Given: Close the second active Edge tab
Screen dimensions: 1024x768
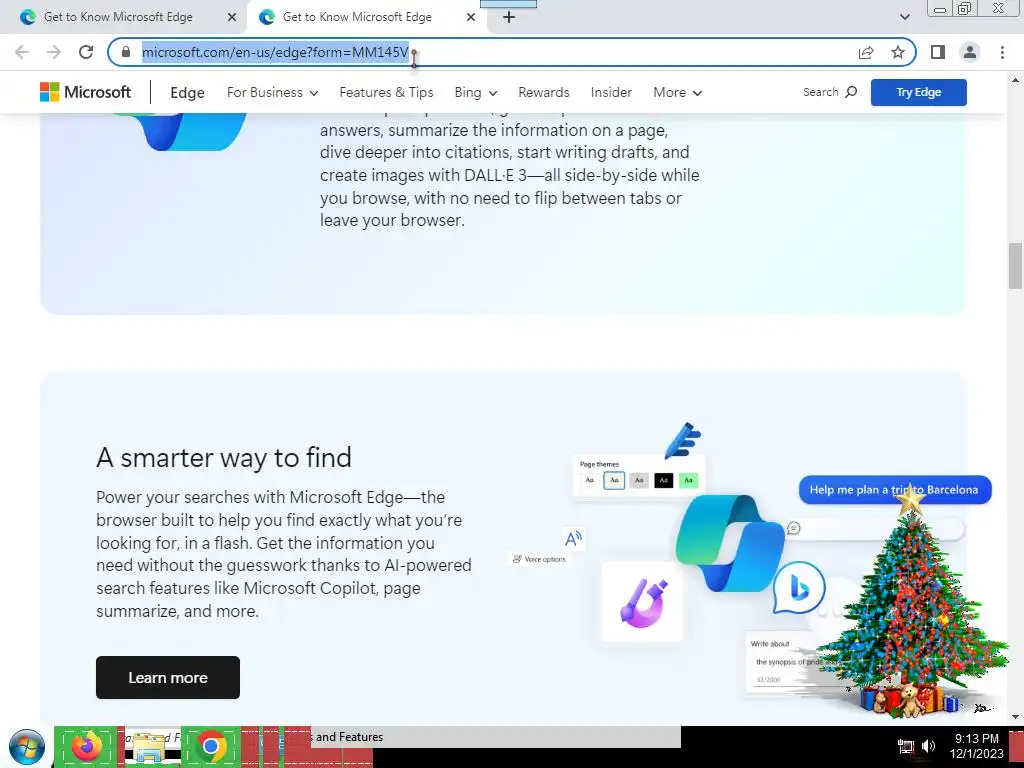Looking at the screenshot, I should click(471, 17).
